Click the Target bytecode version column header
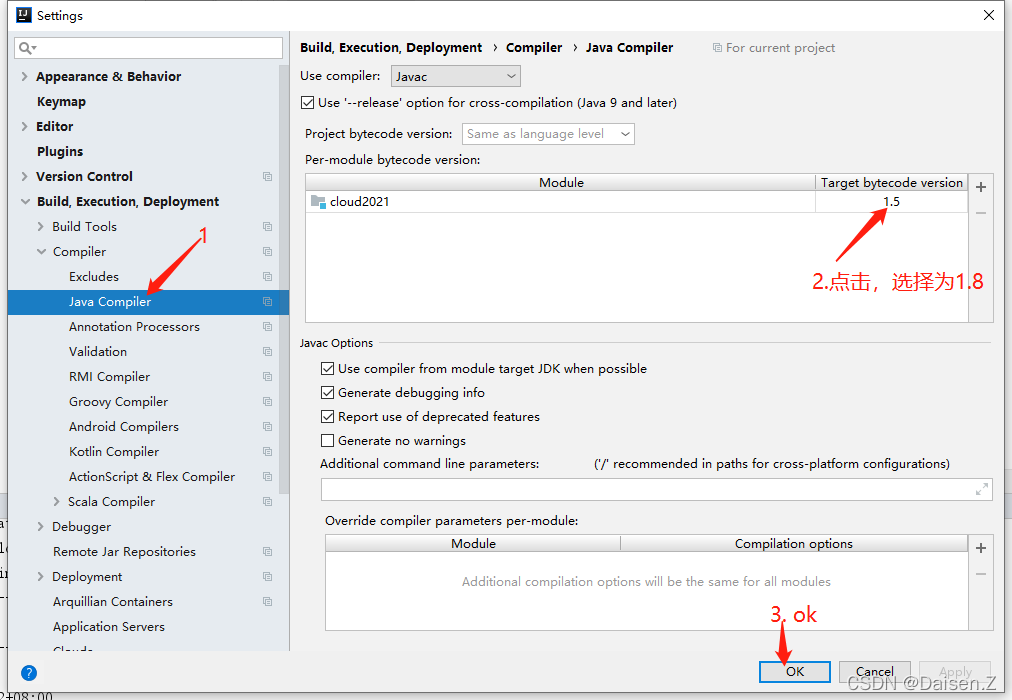 click(x=891, y=183)
